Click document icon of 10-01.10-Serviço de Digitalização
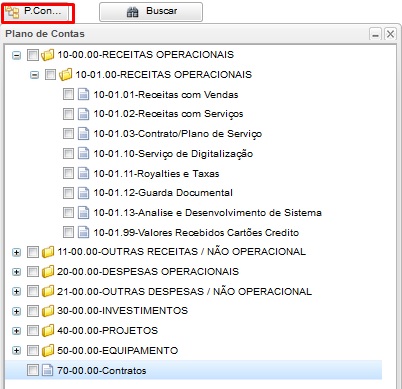The height and width of the screenshot is (389, 402). tap(83, 153)
